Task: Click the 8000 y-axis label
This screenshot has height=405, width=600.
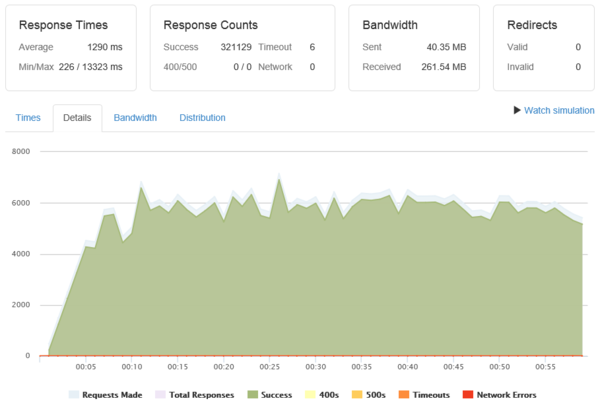Action: coord(21,151)
